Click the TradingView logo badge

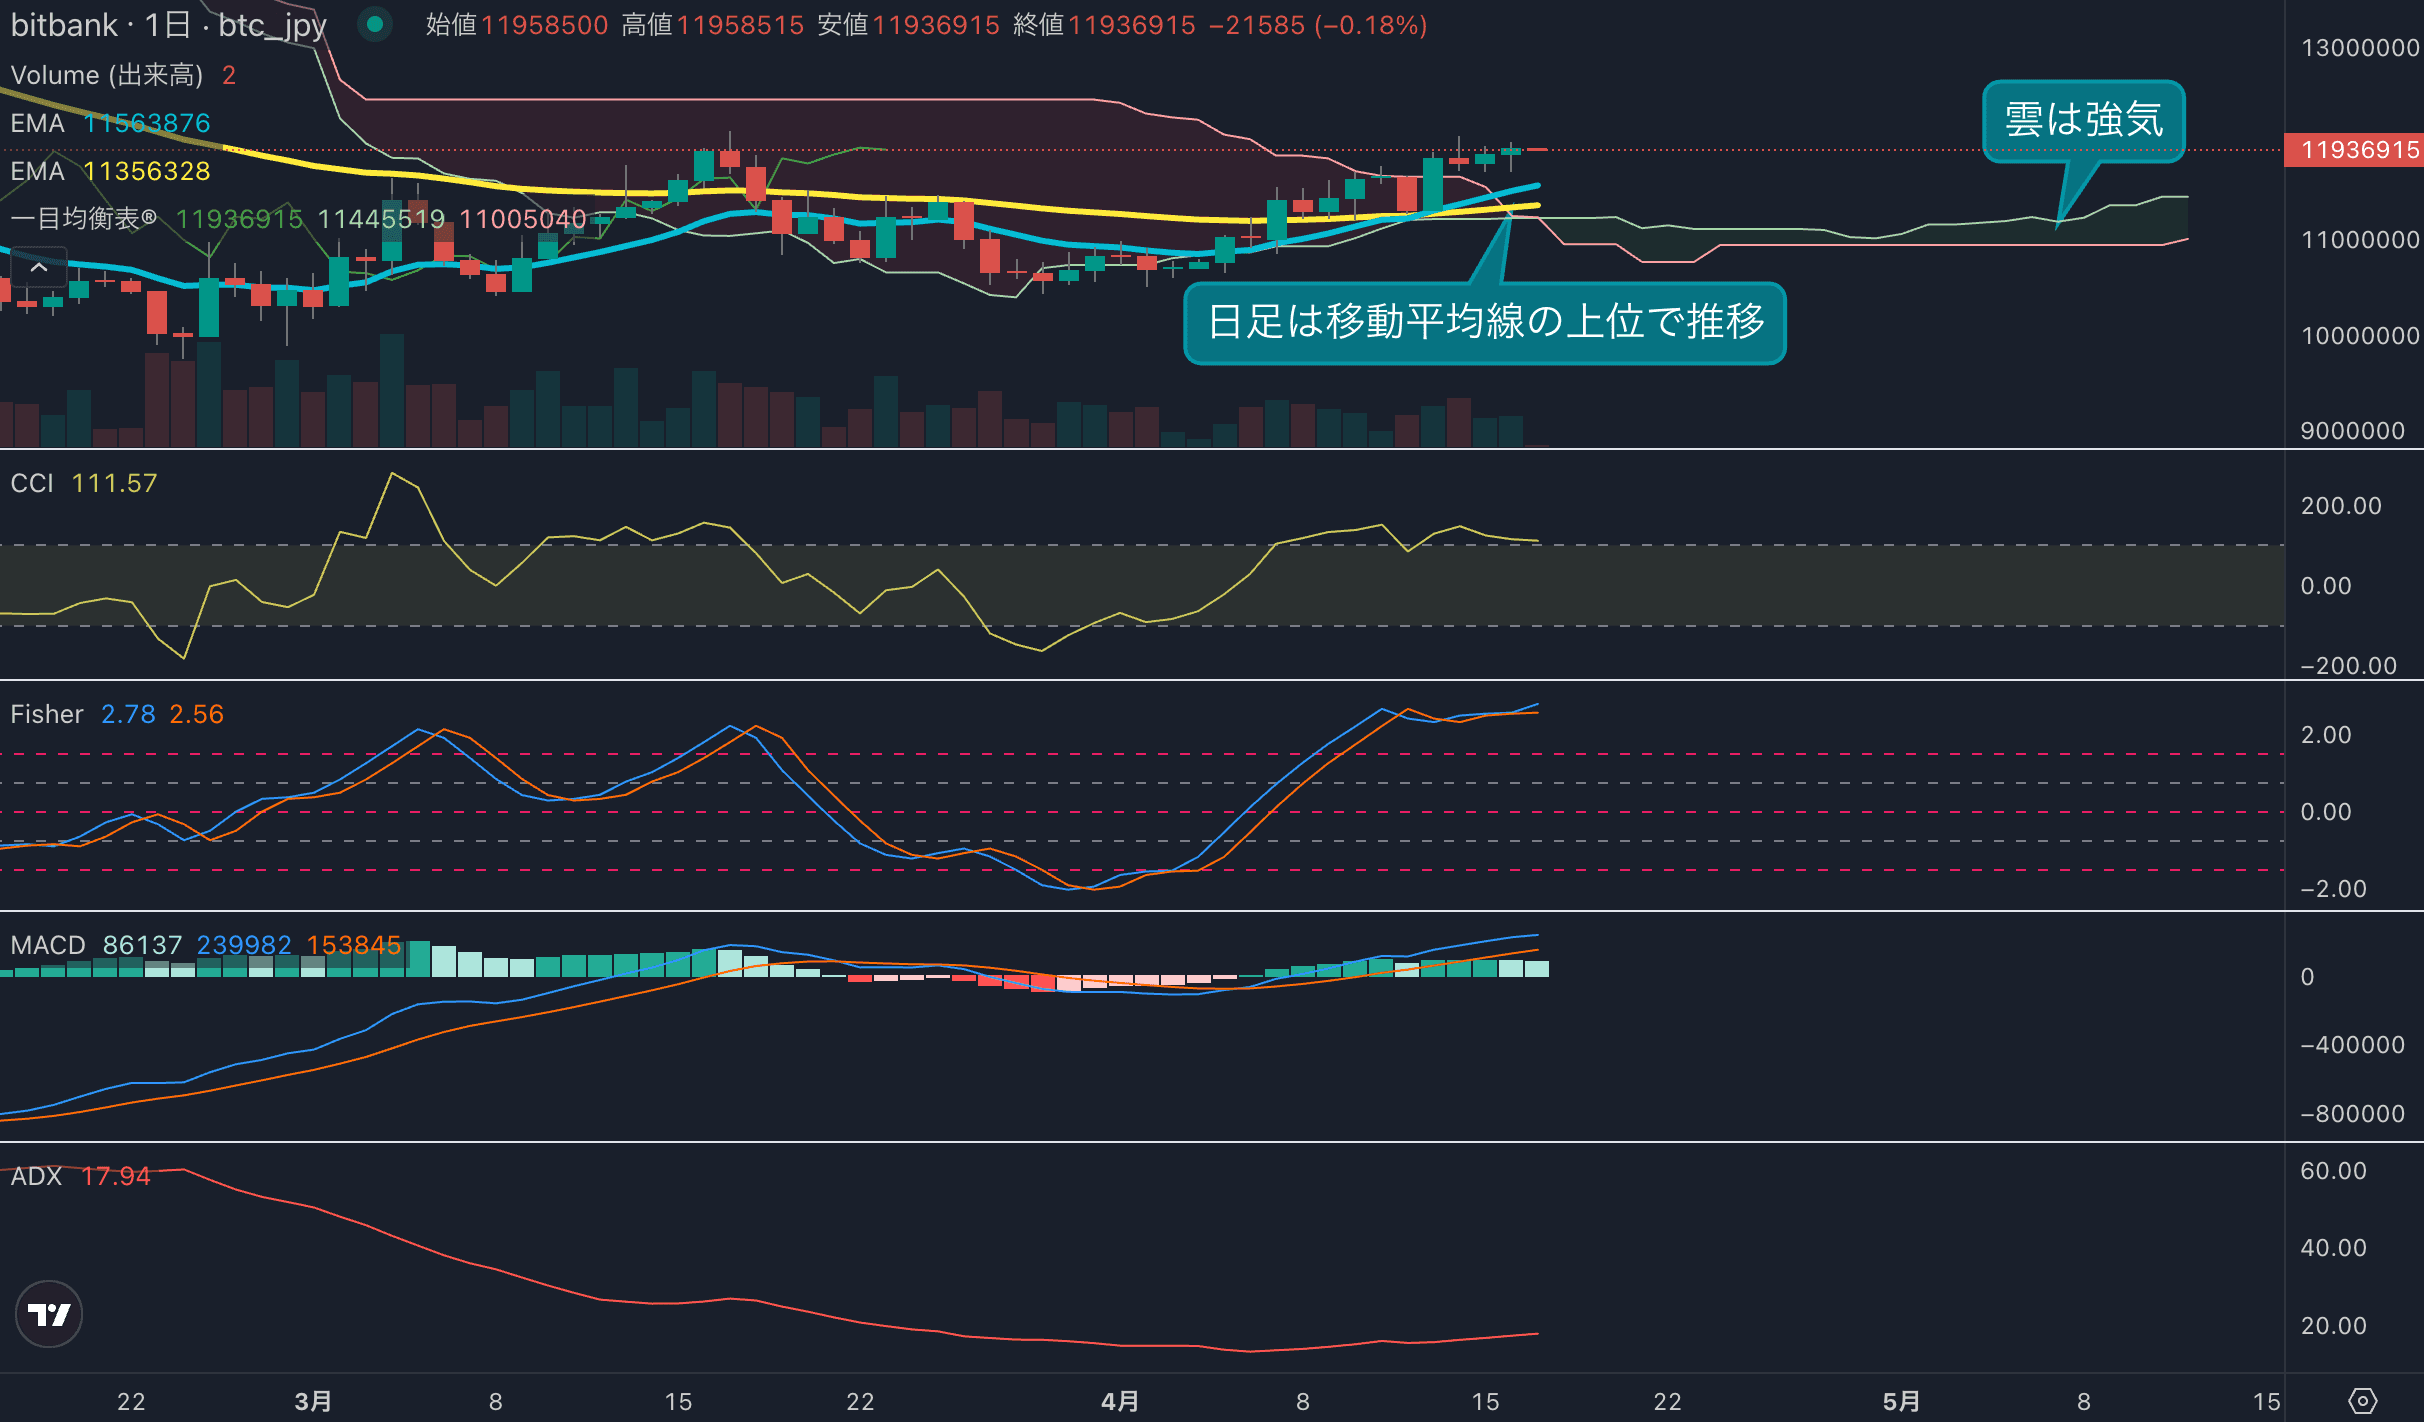coord(49,1313)
